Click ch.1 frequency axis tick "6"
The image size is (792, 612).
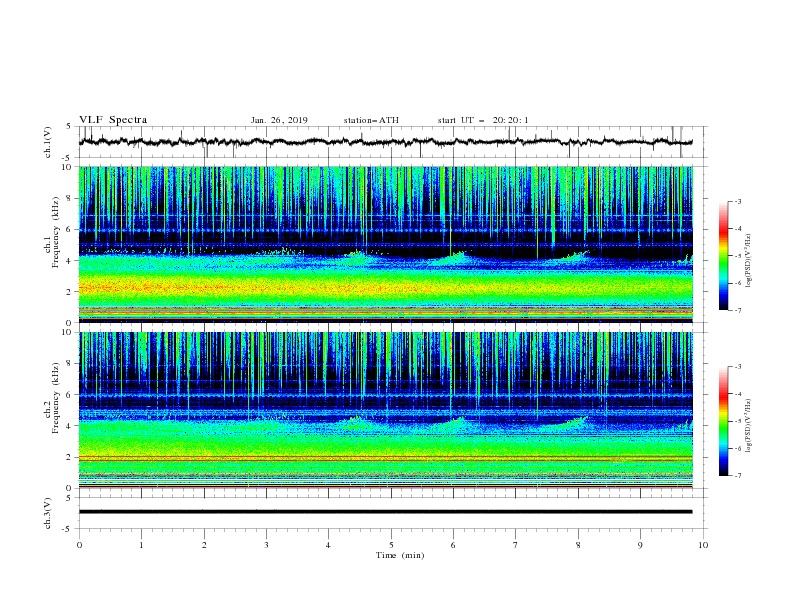[71, 229]
